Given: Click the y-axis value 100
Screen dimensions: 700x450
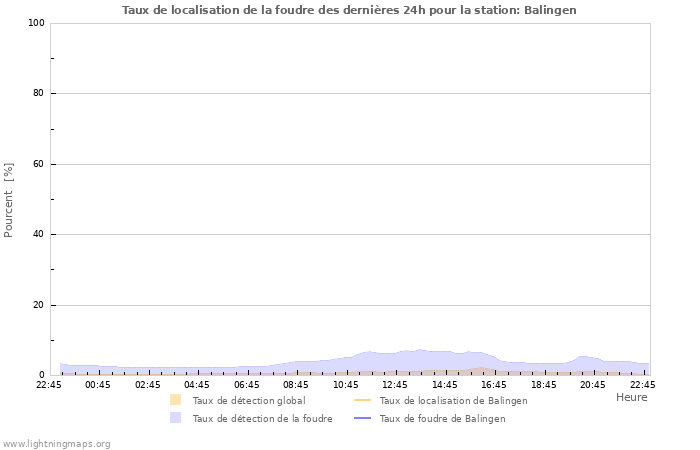Looking at the screenshot, I should pyautogui.click(x=37, y=23).
